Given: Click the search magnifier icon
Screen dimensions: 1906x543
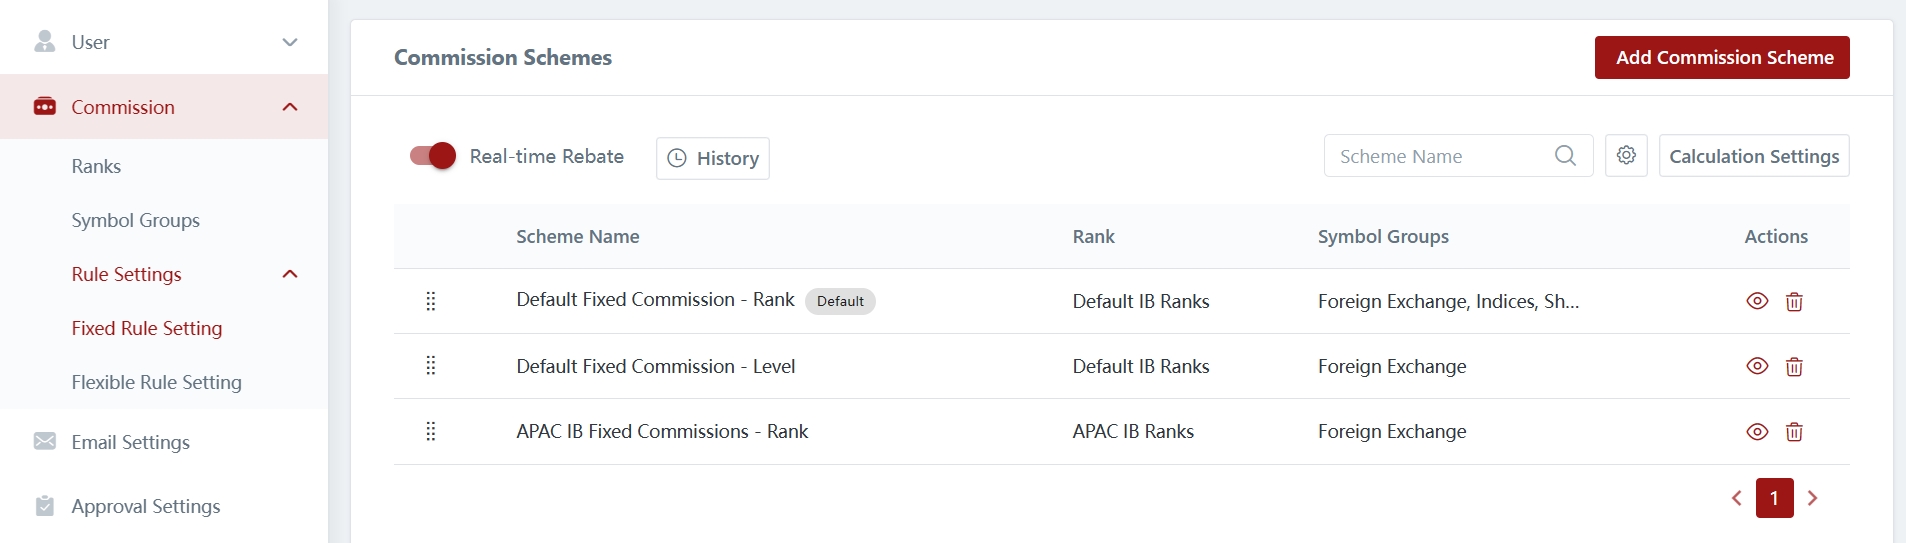Looking at the screenshot, I should click(1565, 156).
